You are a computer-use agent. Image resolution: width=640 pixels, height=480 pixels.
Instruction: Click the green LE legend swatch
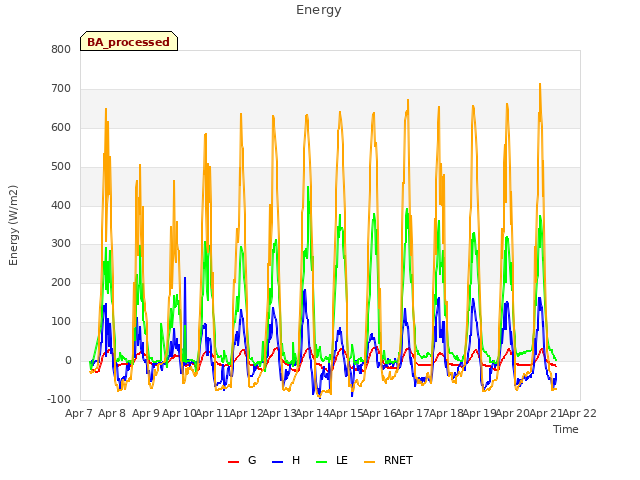click(x=322, y=461)
